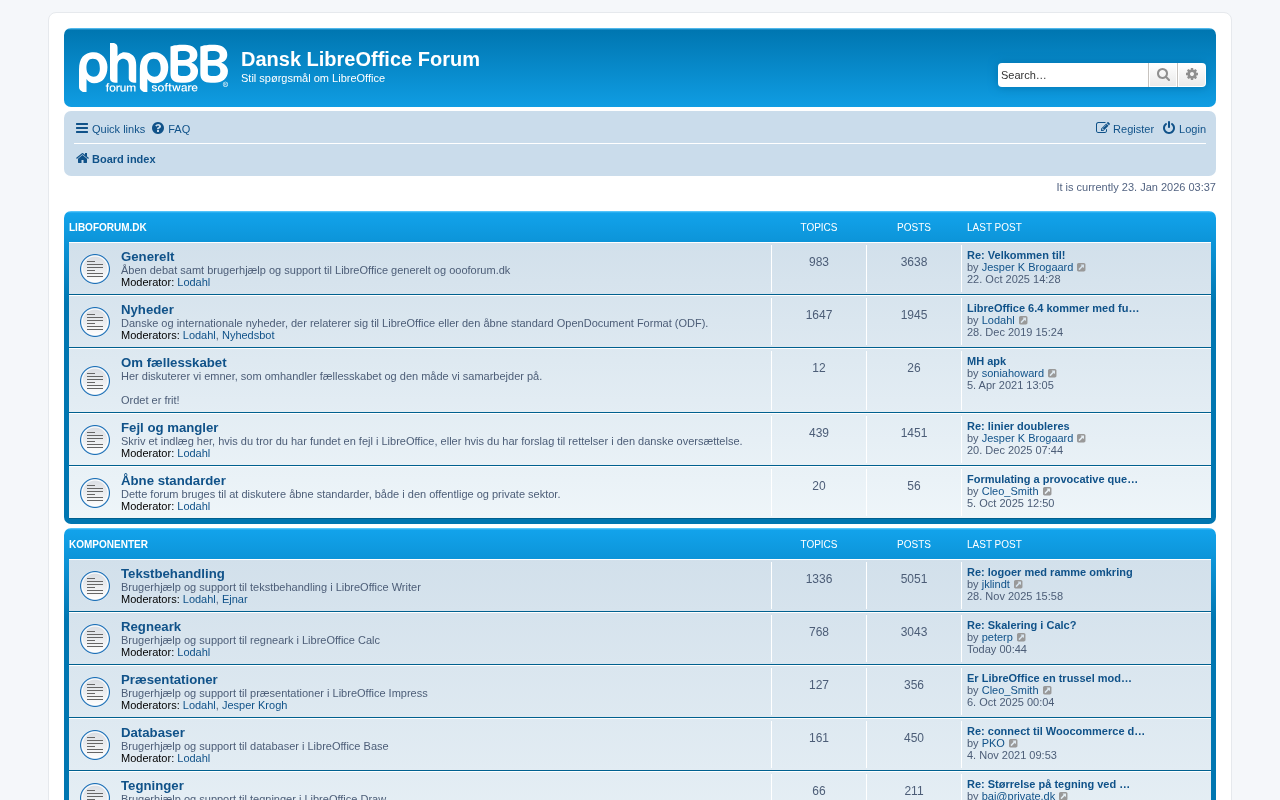
Task: Open the Generelt forum
Action: [x=148, y=256]
